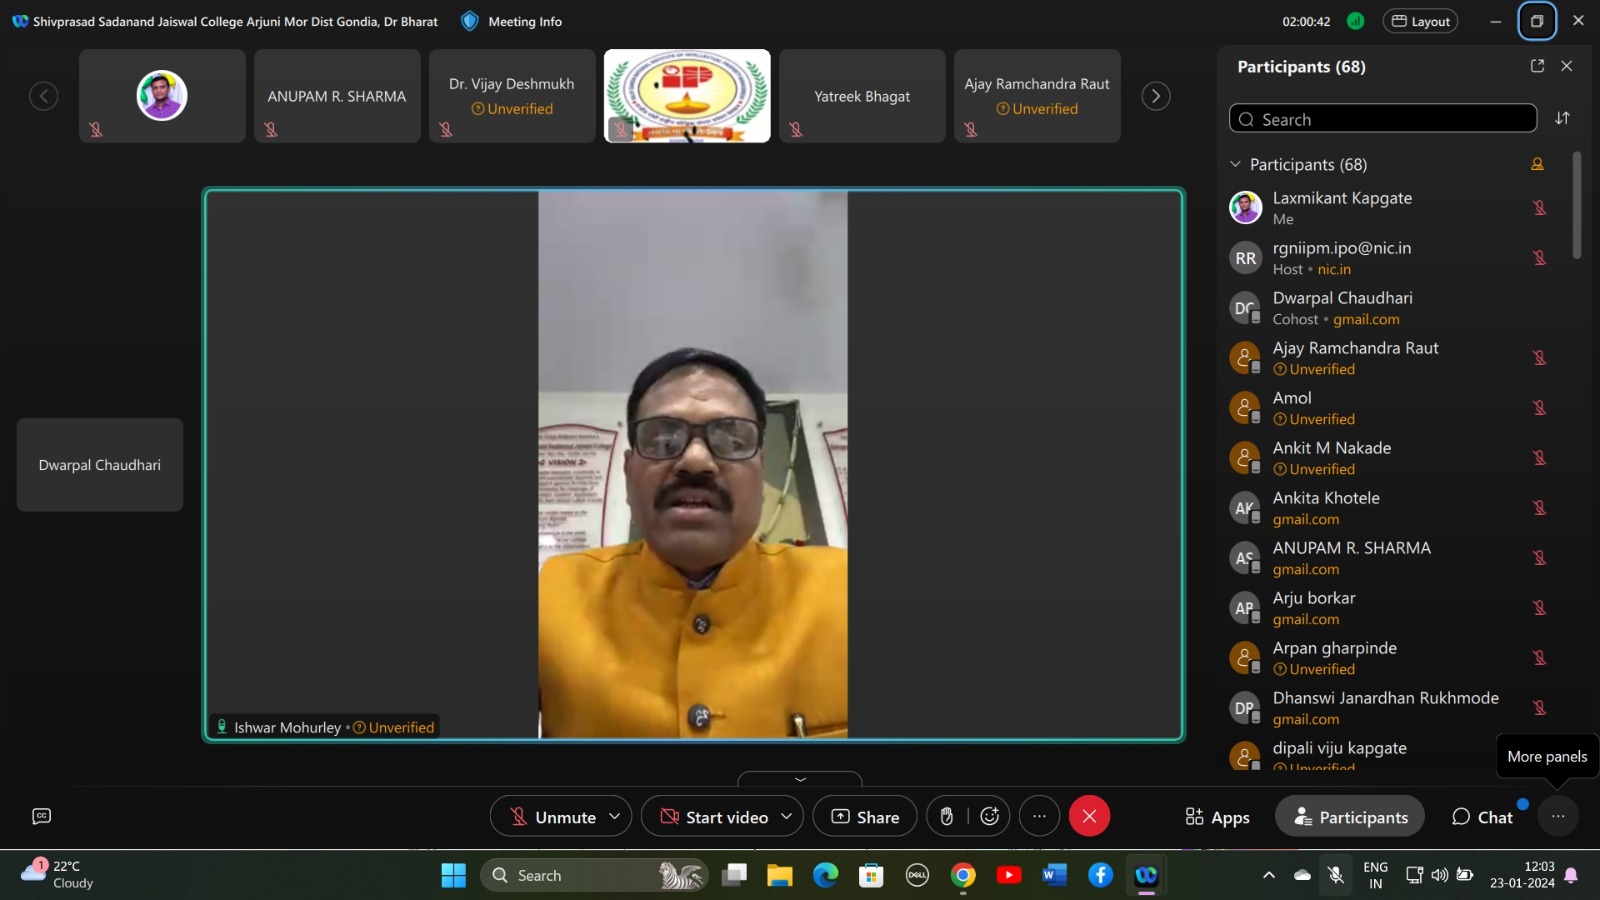This screenshot has height=900, width=1600.
Task: Click the sort participants icon
Action: tap(1562, 118)
